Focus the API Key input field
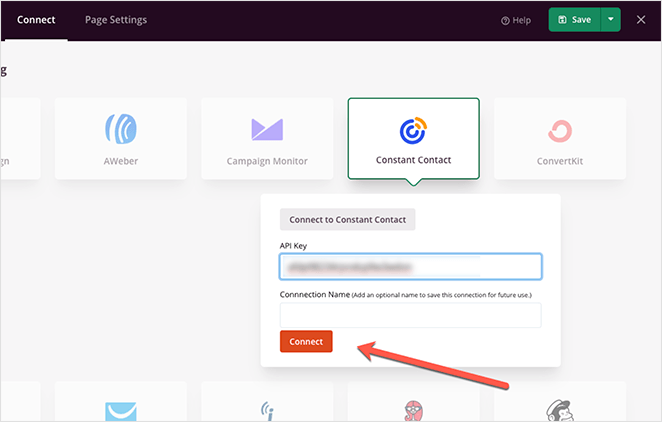Screen dimensions: 662x422 (x=411, y=267)
